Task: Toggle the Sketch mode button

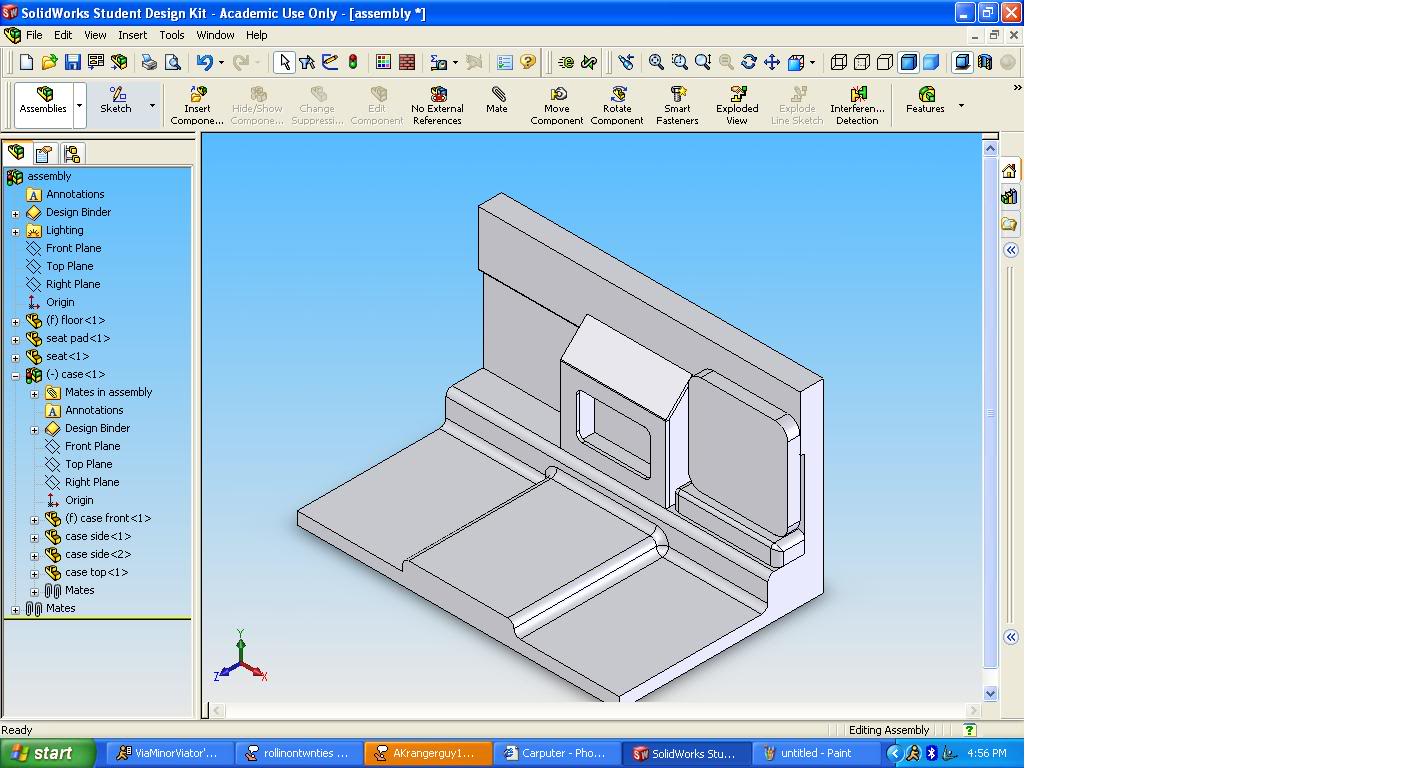Action: click(x=114, y=104)
